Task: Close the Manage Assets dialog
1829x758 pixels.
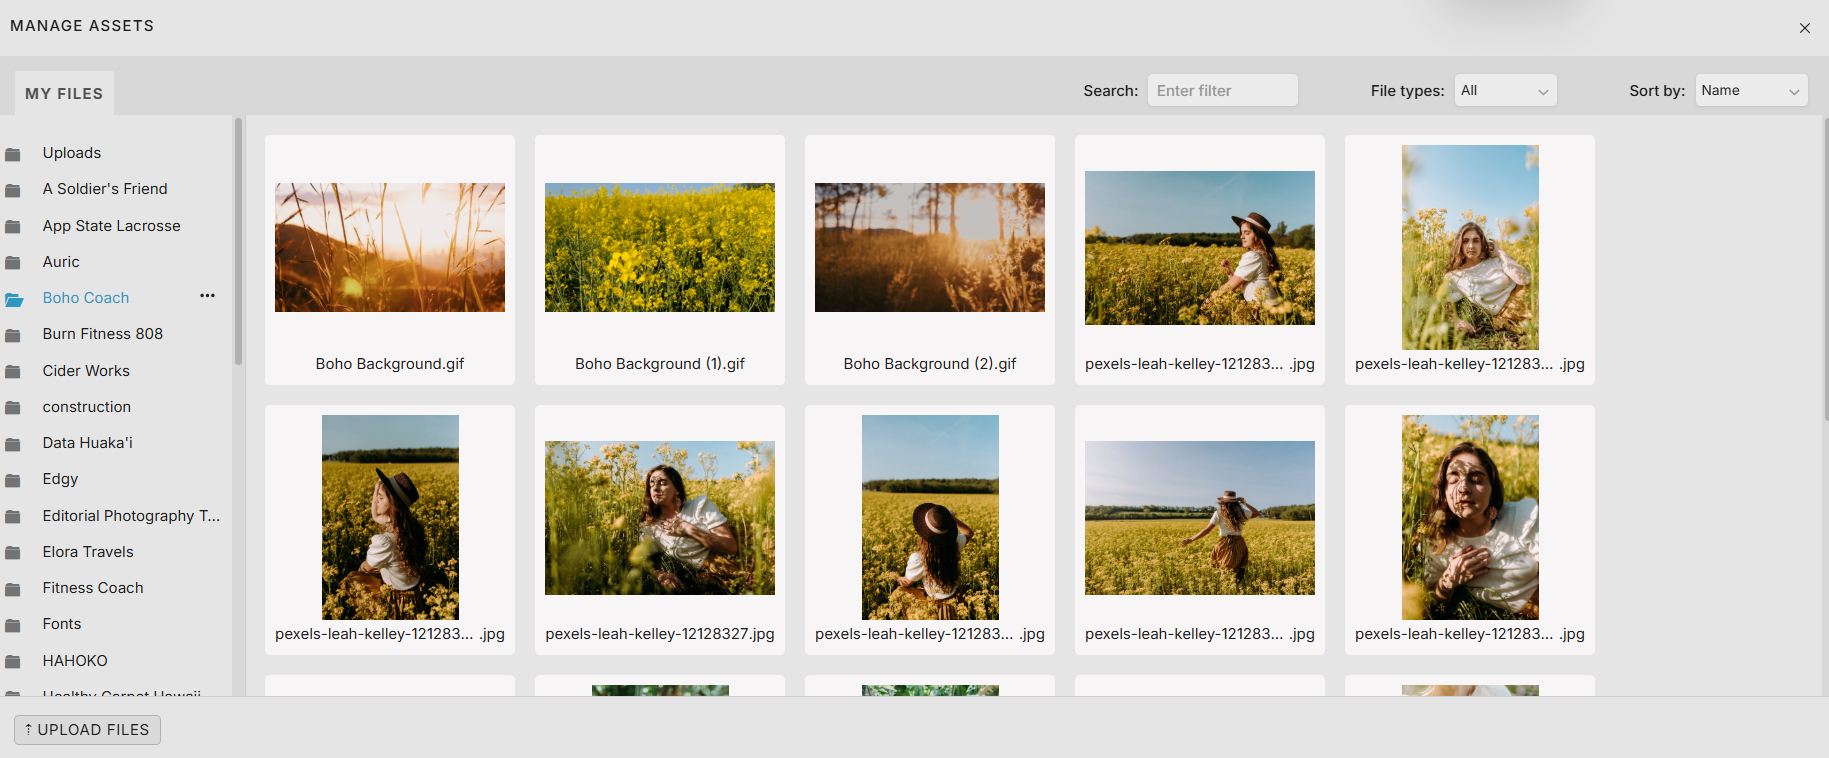Action: (1804, 28)
